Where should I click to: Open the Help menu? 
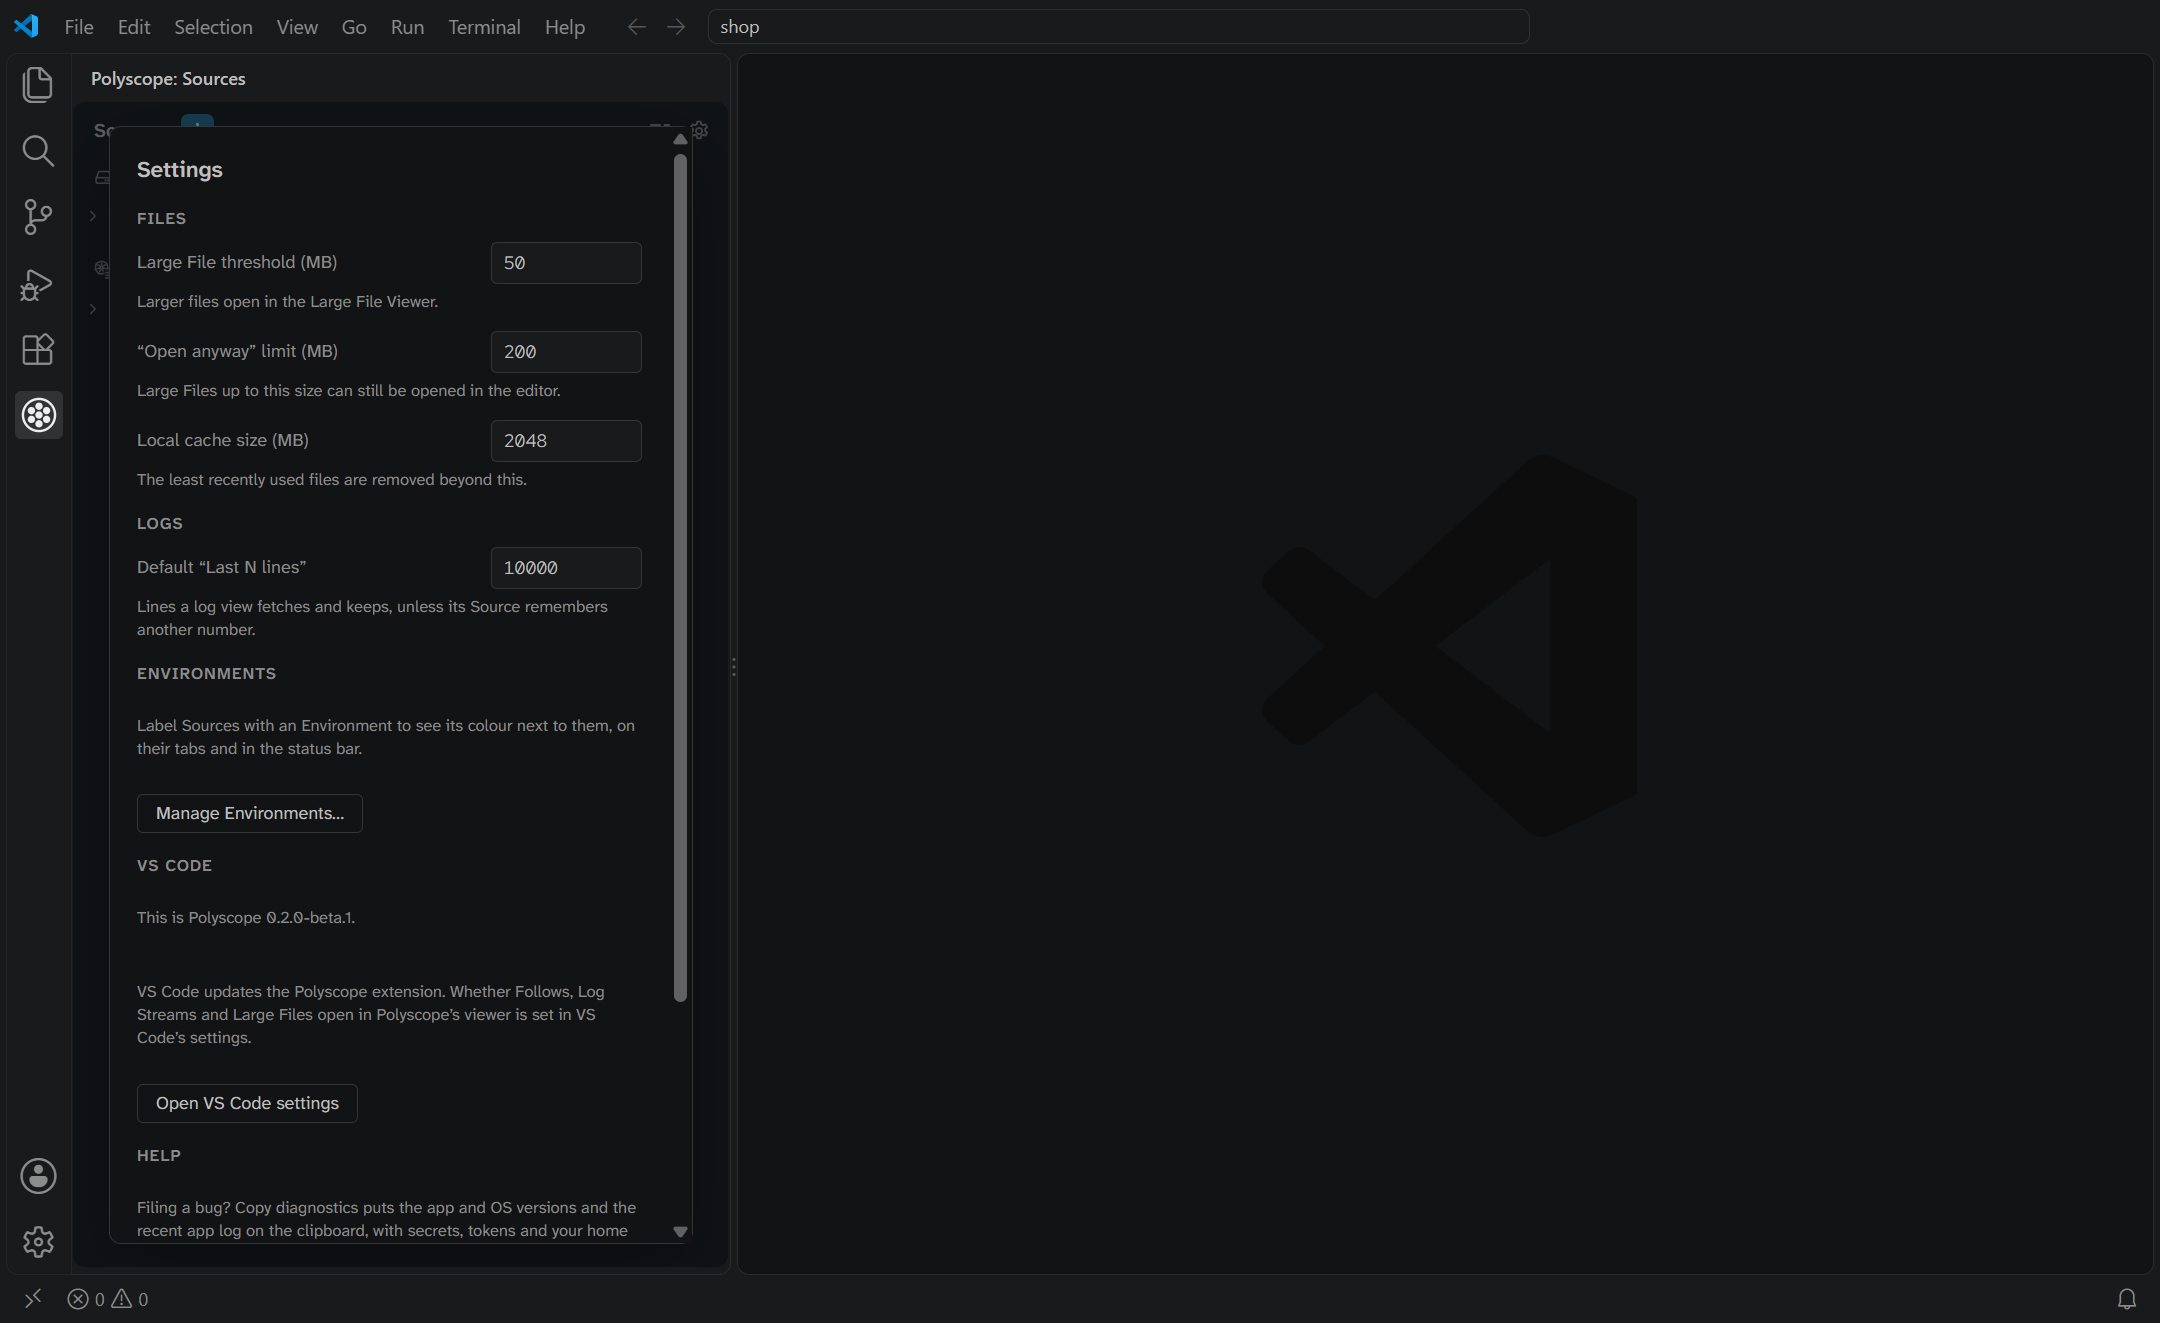(x=565, y=27)
